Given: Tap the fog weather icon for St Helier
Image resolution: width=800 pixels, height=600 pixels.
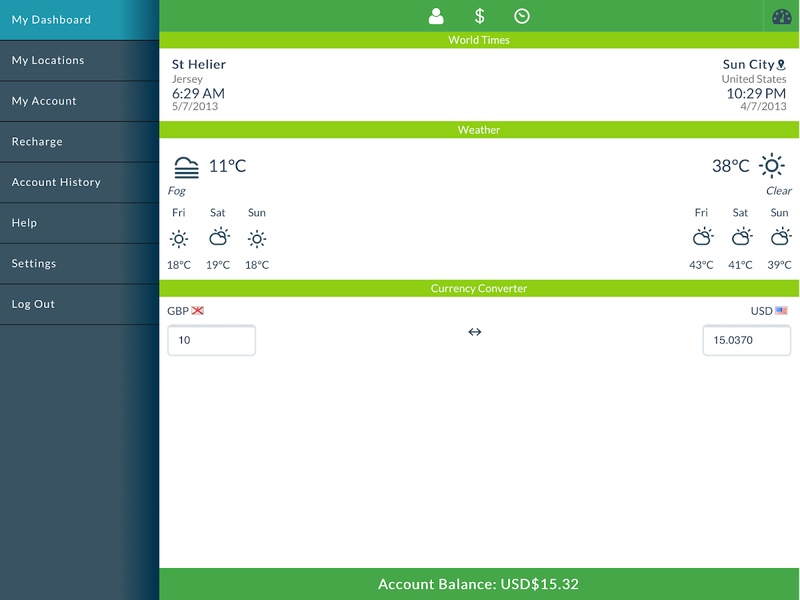Looking at the screenshot, I should click(x=186, y=167).
